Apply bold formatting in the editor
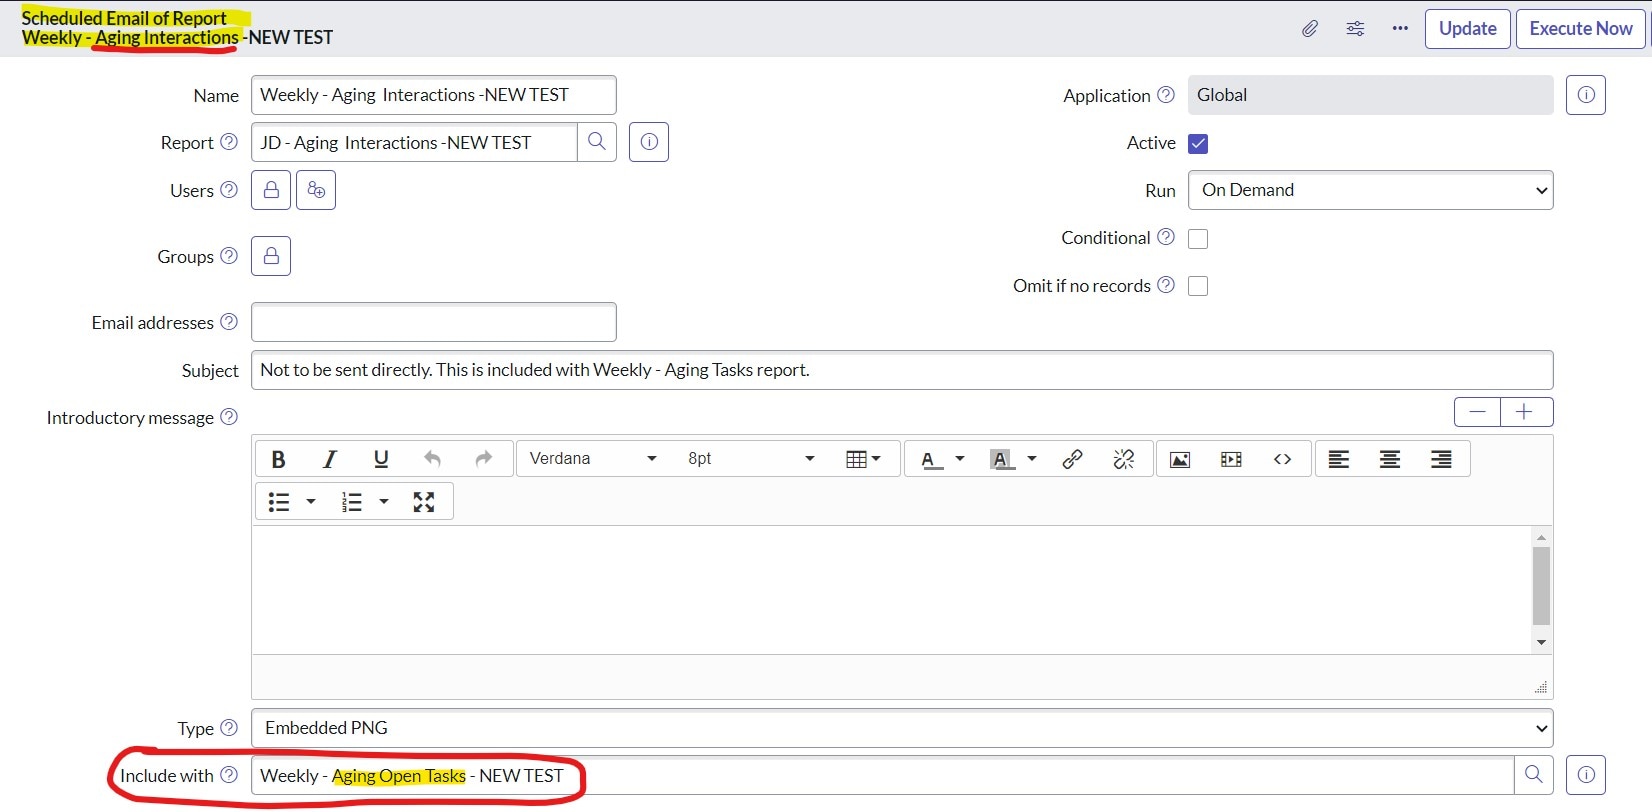Viewport: 1652px width, 812px height. 279,459
